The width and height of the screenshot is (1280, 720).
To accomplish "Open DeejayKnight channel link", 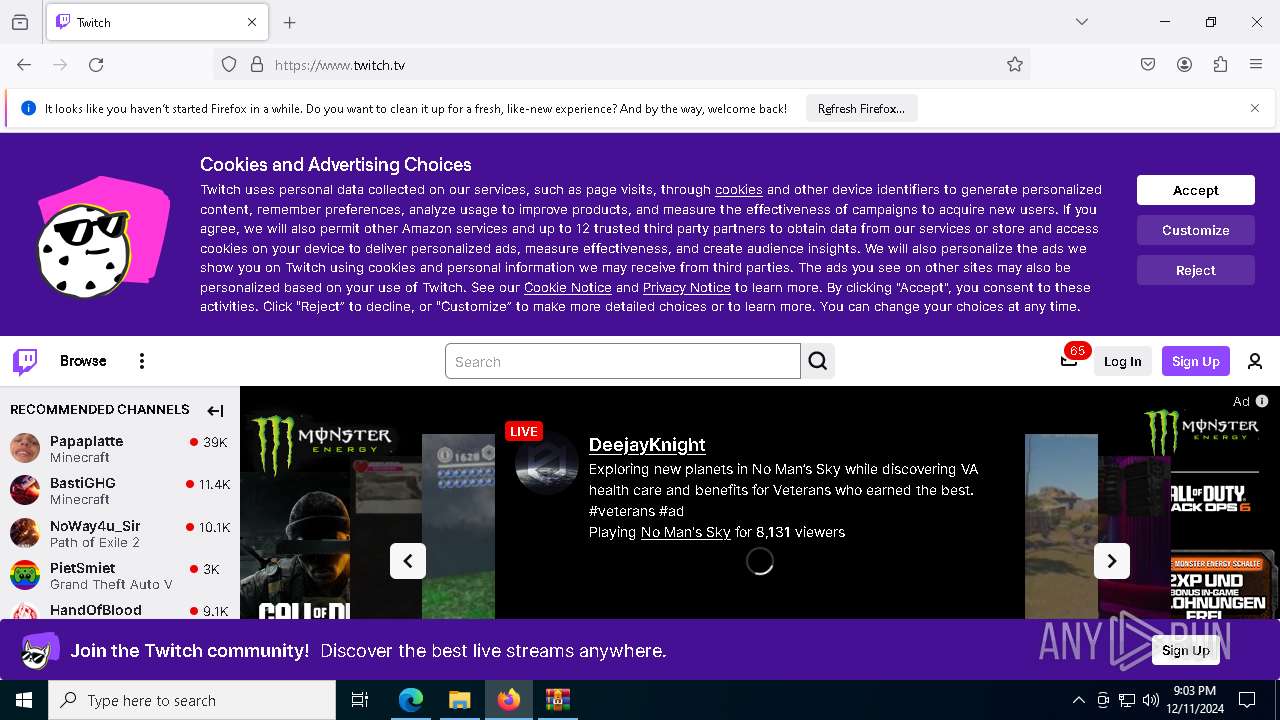I will point(647,445).
